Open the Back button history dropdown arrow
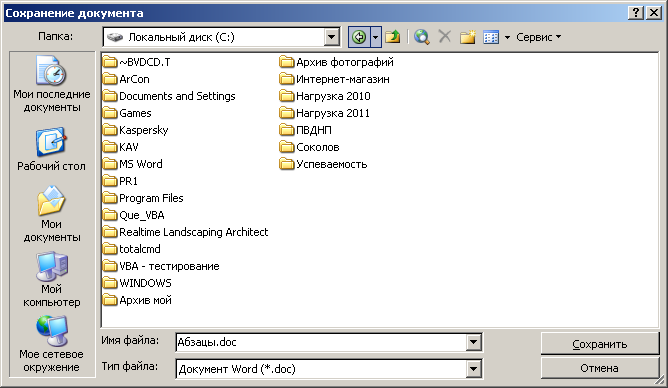668x388 pixels. [x=375, y=37]
